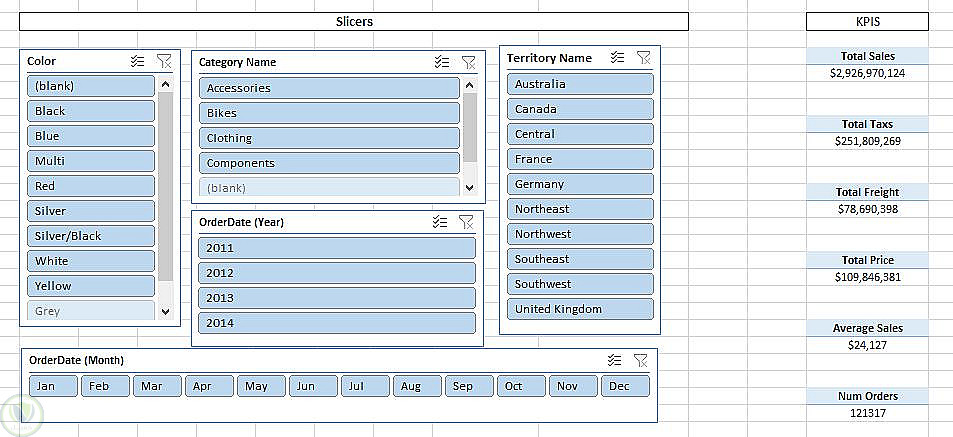The height and width of the screenshot is (437, 953).
Task: Clear the OrderDate (Month) slicer filter
Action: pyautogui.click(x=641, y=360)
